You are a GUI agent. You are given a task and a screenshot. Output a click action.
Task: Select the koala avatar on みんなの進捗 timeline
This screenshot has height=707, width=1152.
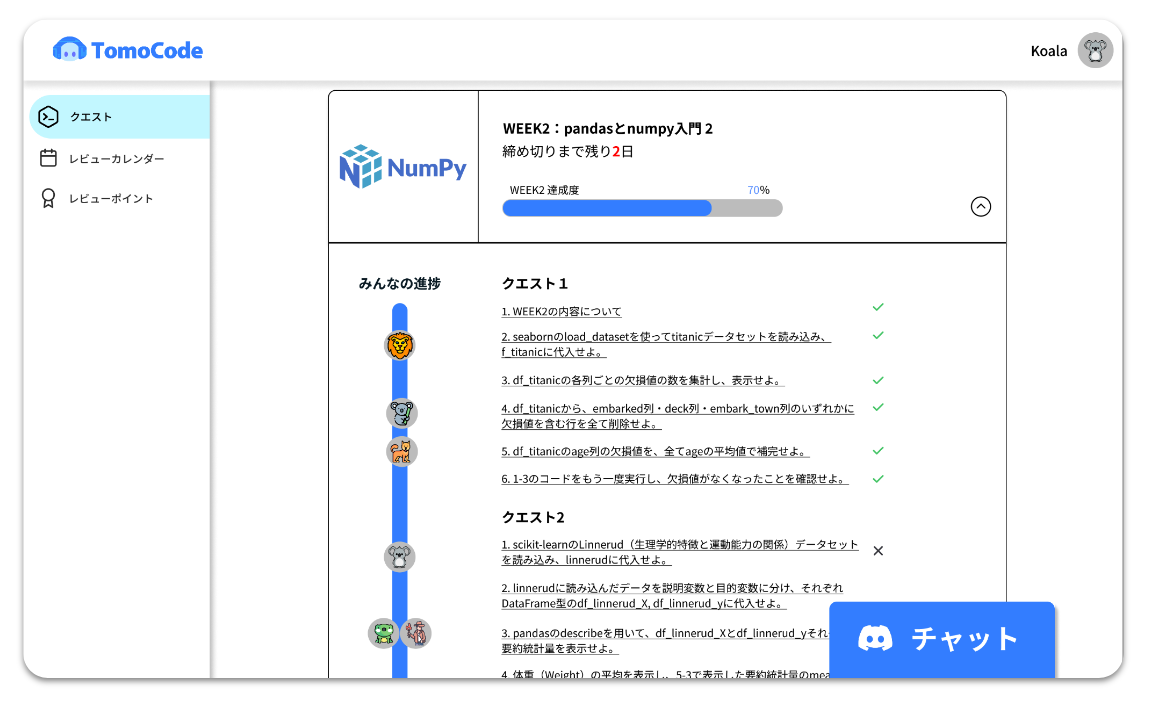(400, 412)
